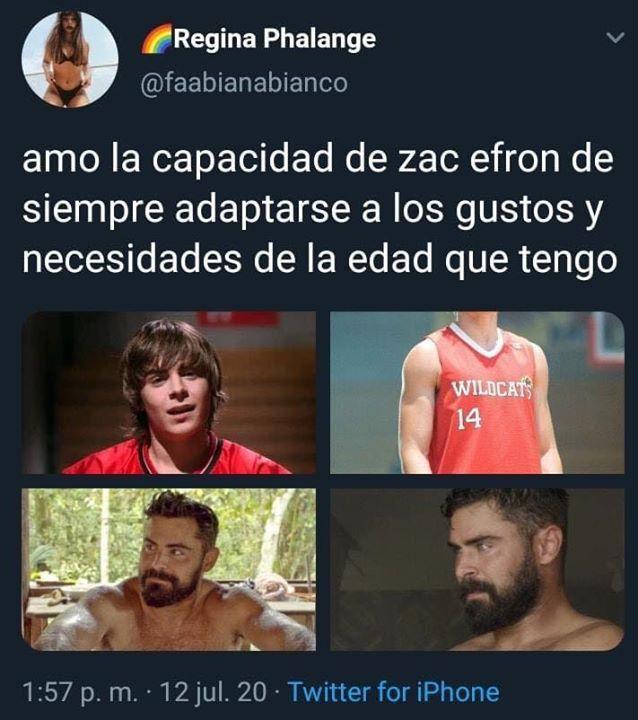Open the round profile avatar photo
This screenshot has height=720, width=638.
click(x=70, y=59)
